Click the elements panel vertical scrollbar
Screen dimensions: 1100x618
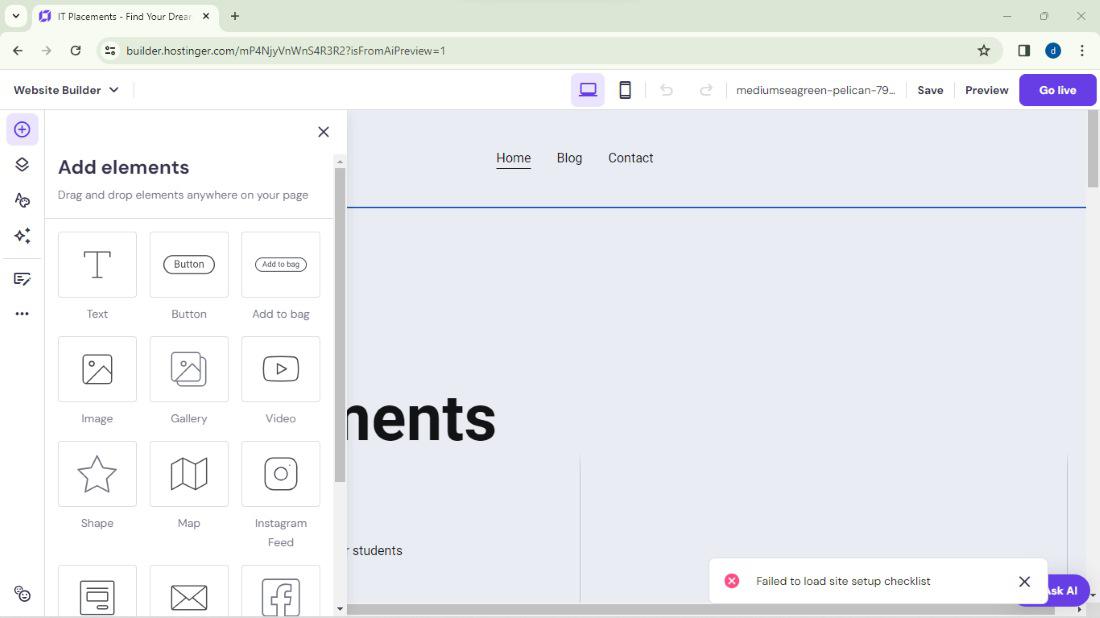(340, 325)
